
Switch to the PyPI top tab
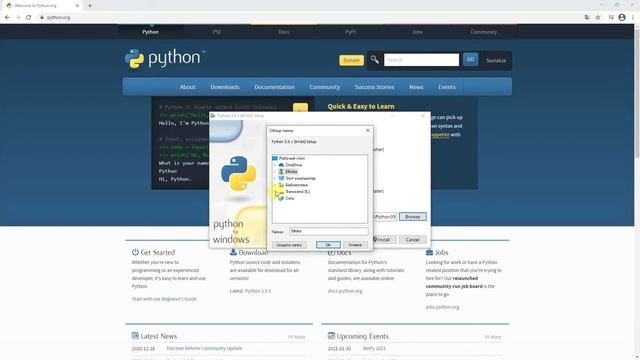pos(350,32)
